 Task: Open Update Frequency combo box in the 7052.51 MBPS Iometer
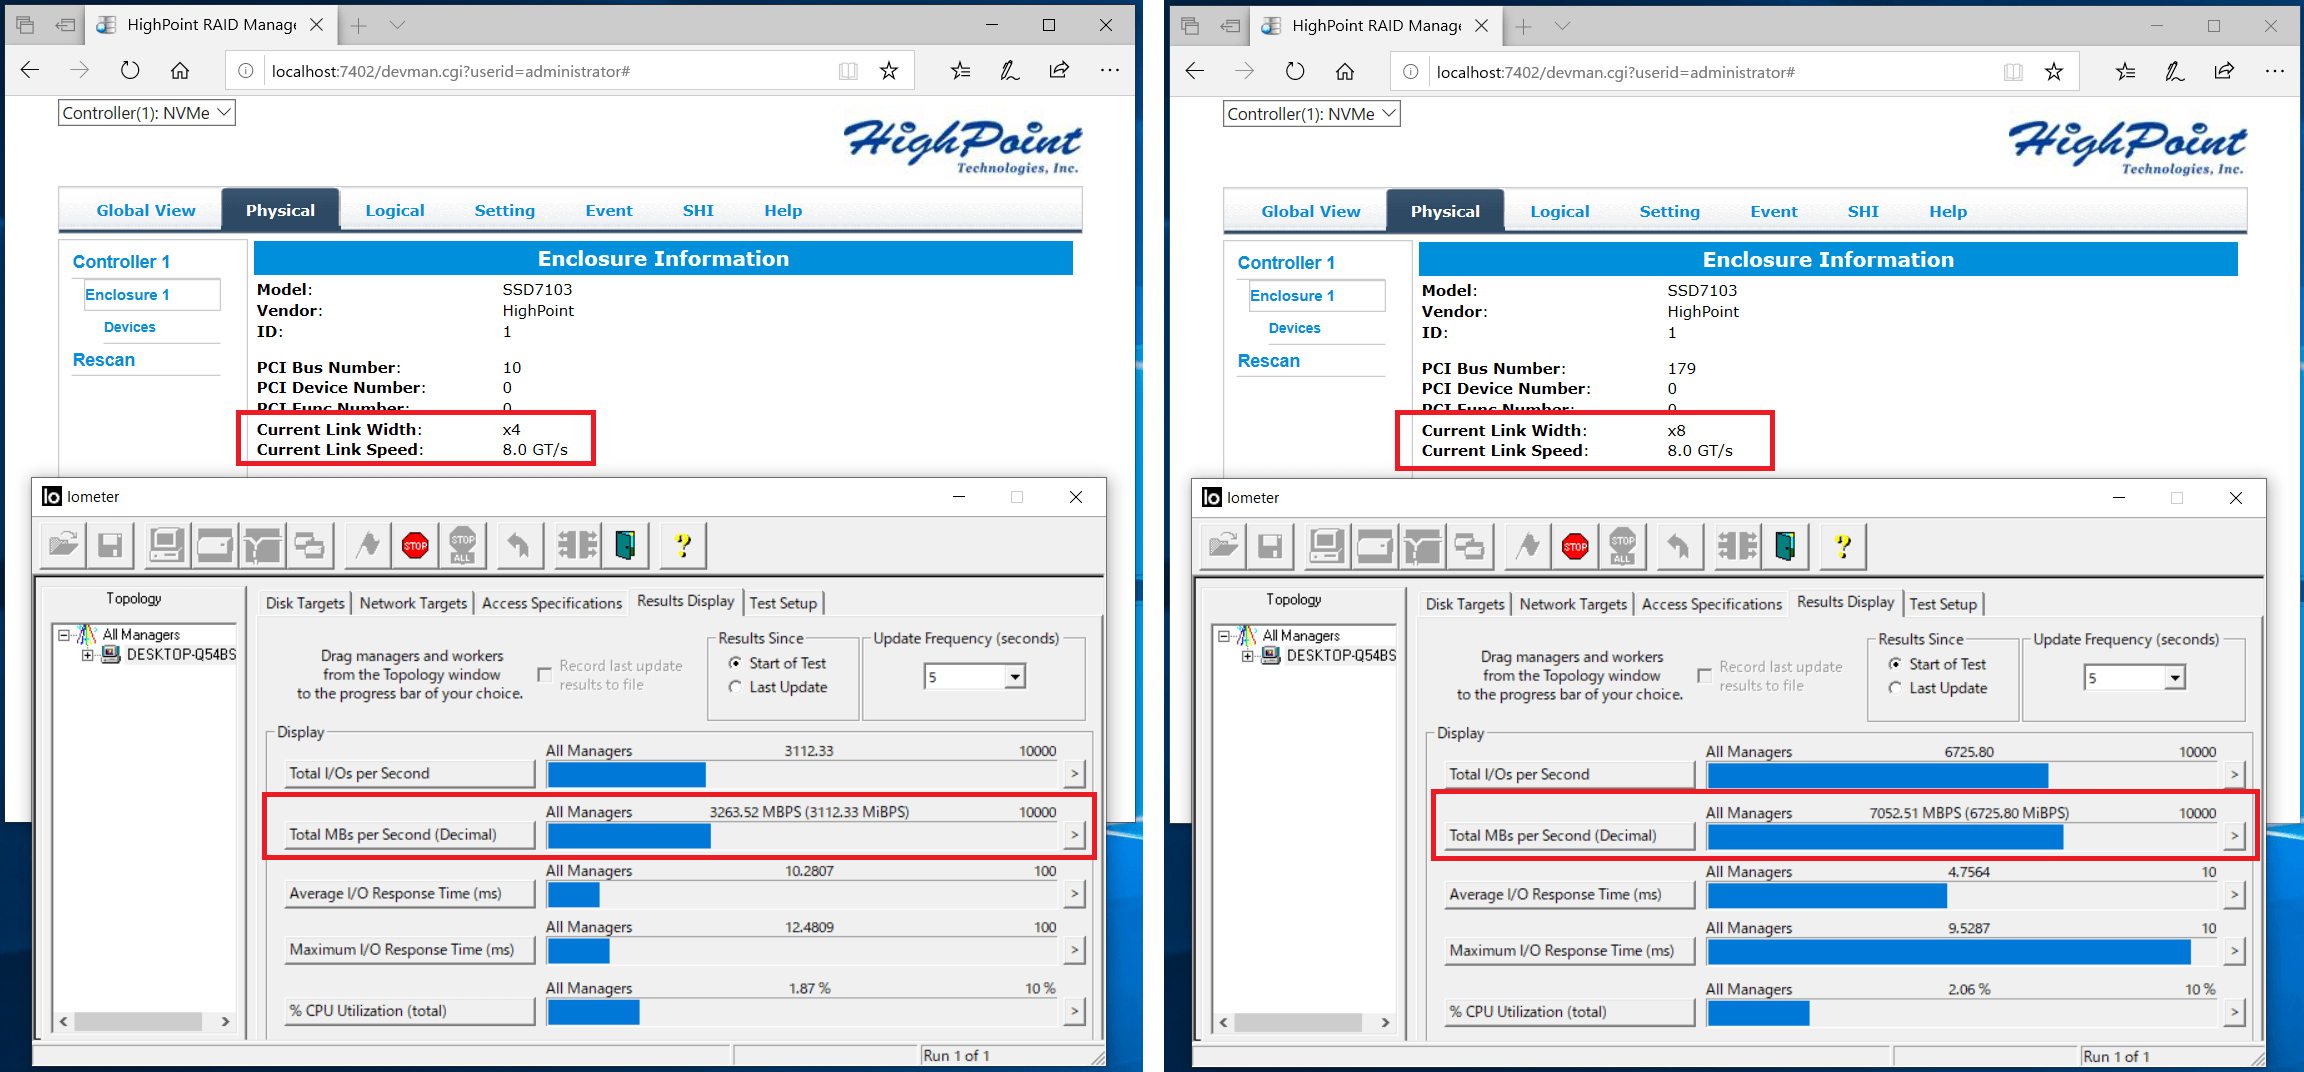point(2135,678)
